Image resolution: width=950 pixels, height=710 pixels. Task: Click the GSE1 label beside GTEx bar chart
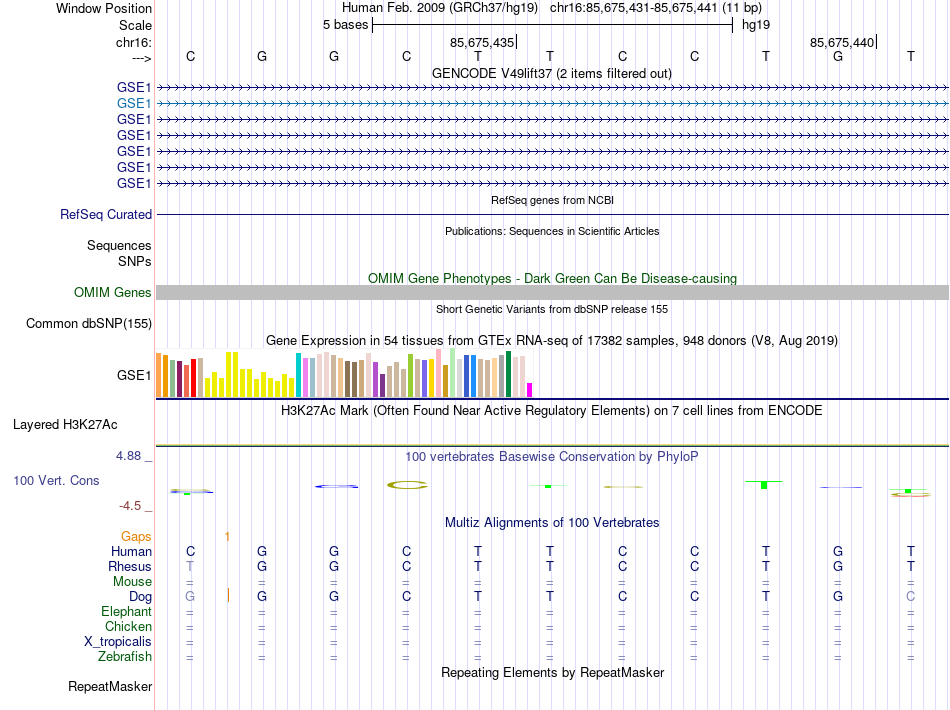tap(134, 376)
